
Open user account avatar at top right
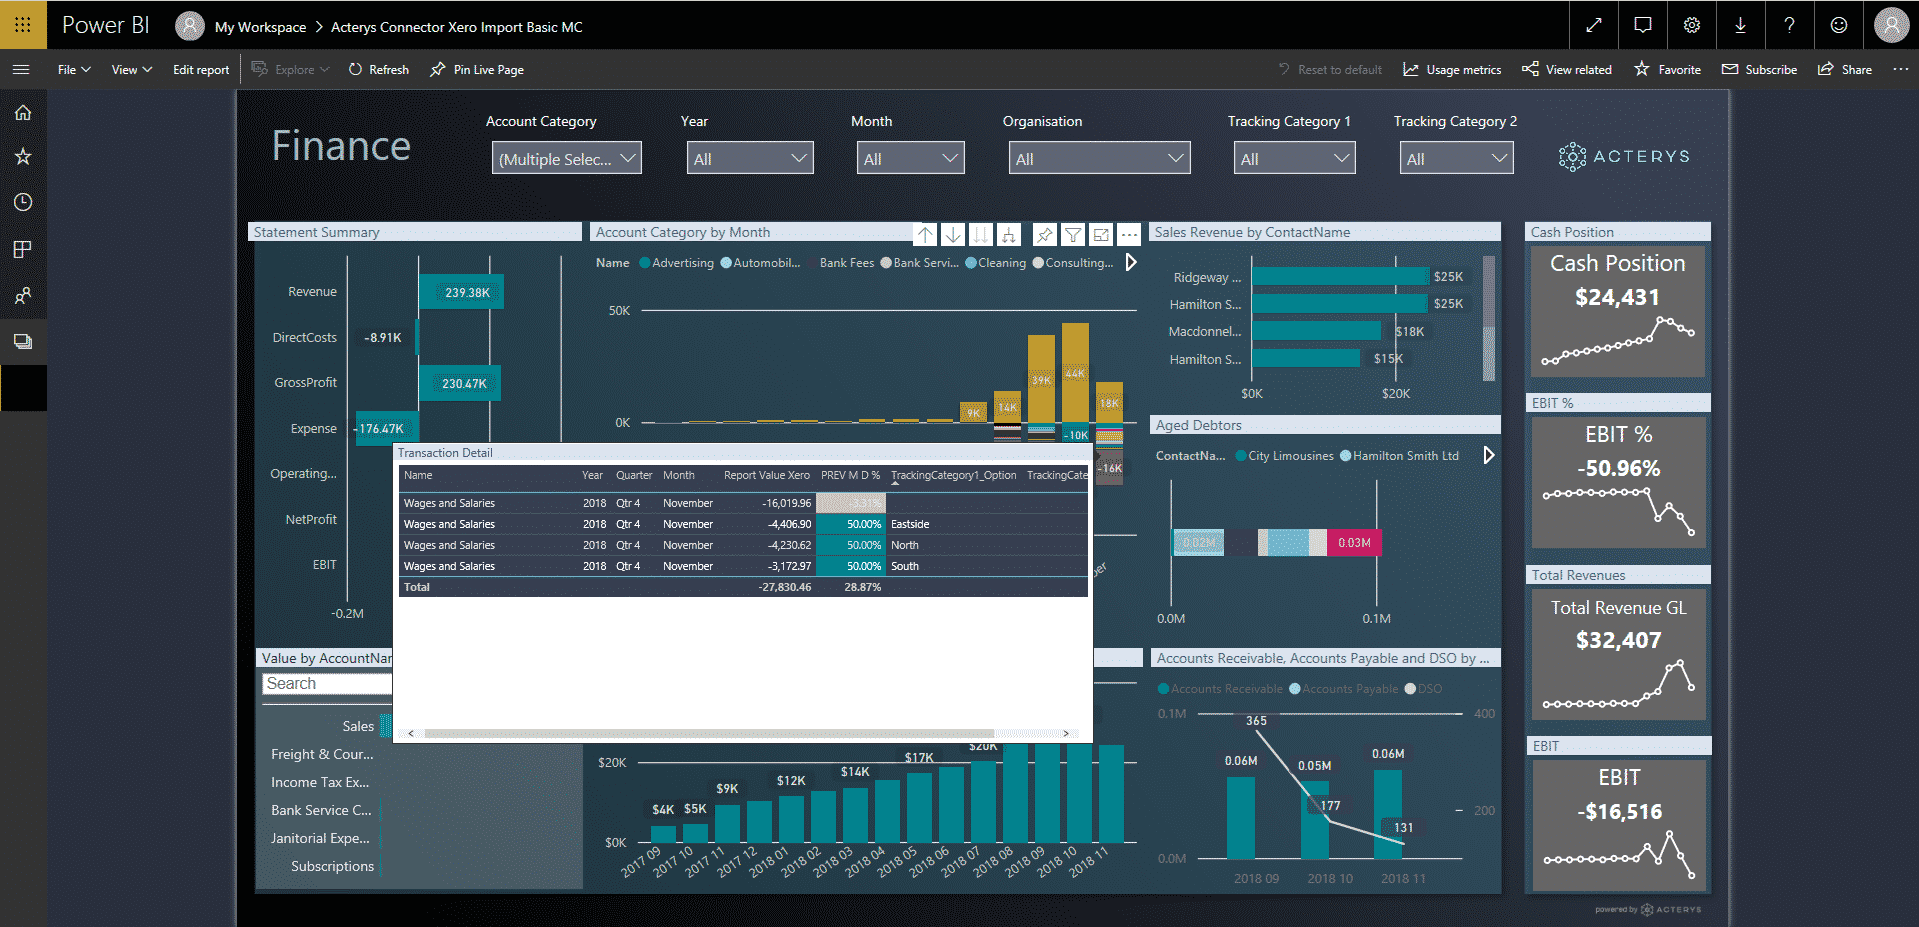click(1891, 25)
